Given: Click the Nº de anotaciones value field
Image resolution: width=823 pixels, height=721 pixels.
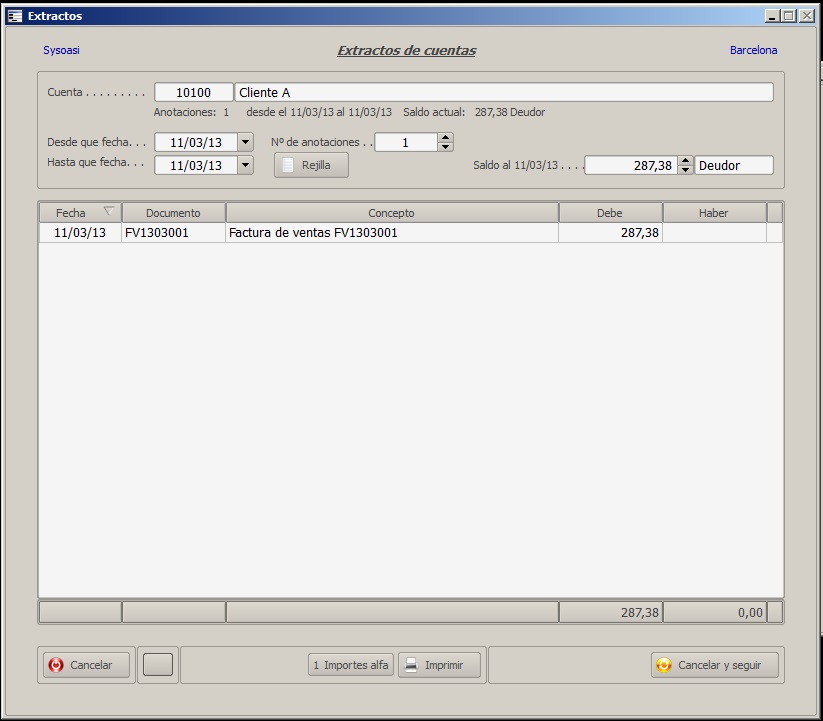Looking at the screenshot, I should pos(406,142).
